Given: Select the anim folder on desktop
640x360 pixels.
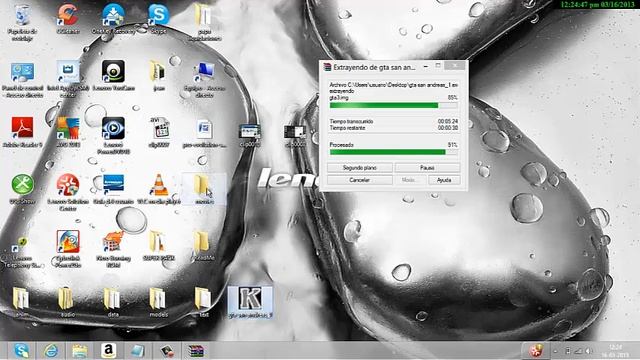Looking at the screenshot, I should click(x=20, y=302).
